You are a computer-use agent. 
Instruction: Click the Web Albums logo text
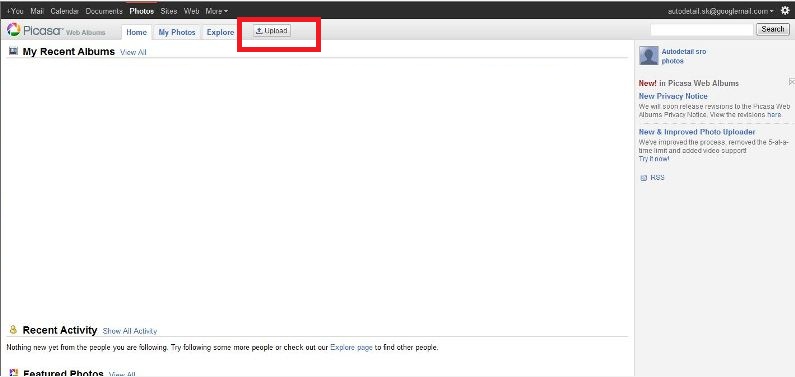86,32
